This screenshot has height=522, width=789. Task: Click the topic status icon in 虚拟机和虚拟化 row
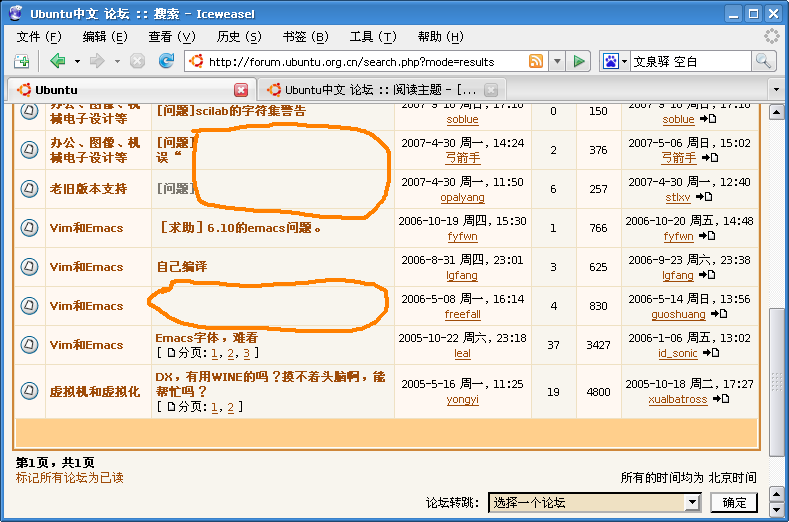click(29, 391)
